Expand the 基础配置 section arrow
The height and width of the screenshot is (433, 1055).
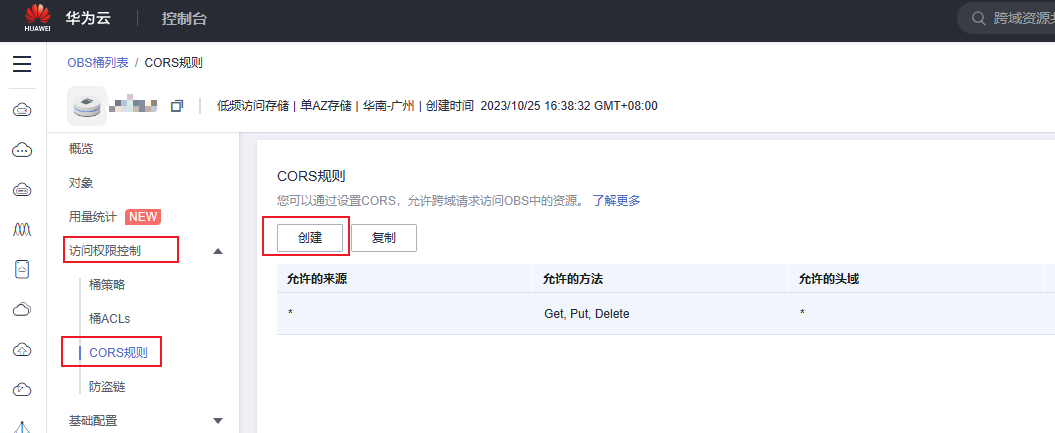tap(218, 421)
